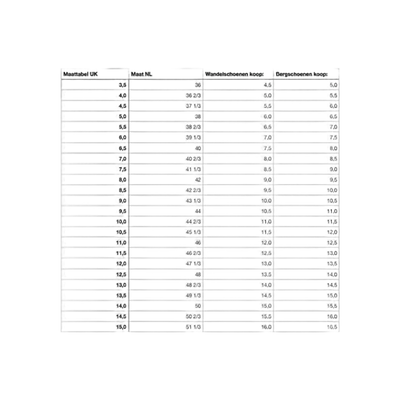Select the Maat NL column header
The width and height of the screenshot is (400, 400).
pos(166,74)
